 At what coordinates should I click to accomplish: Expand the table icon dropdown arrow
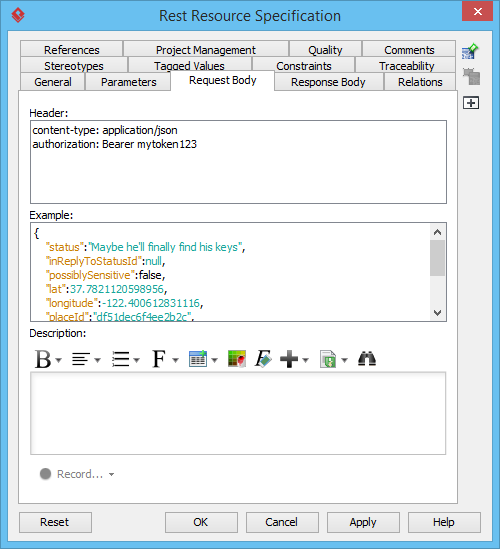point(215,360)
